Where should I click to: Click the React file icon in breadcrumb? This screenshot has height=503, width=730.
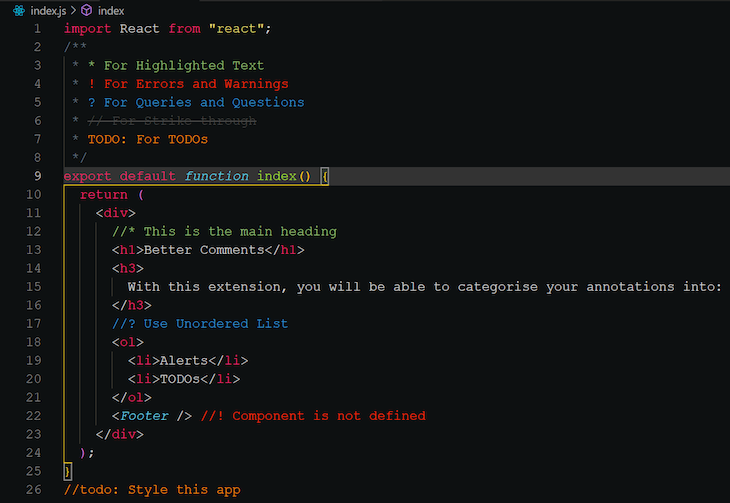19,10
